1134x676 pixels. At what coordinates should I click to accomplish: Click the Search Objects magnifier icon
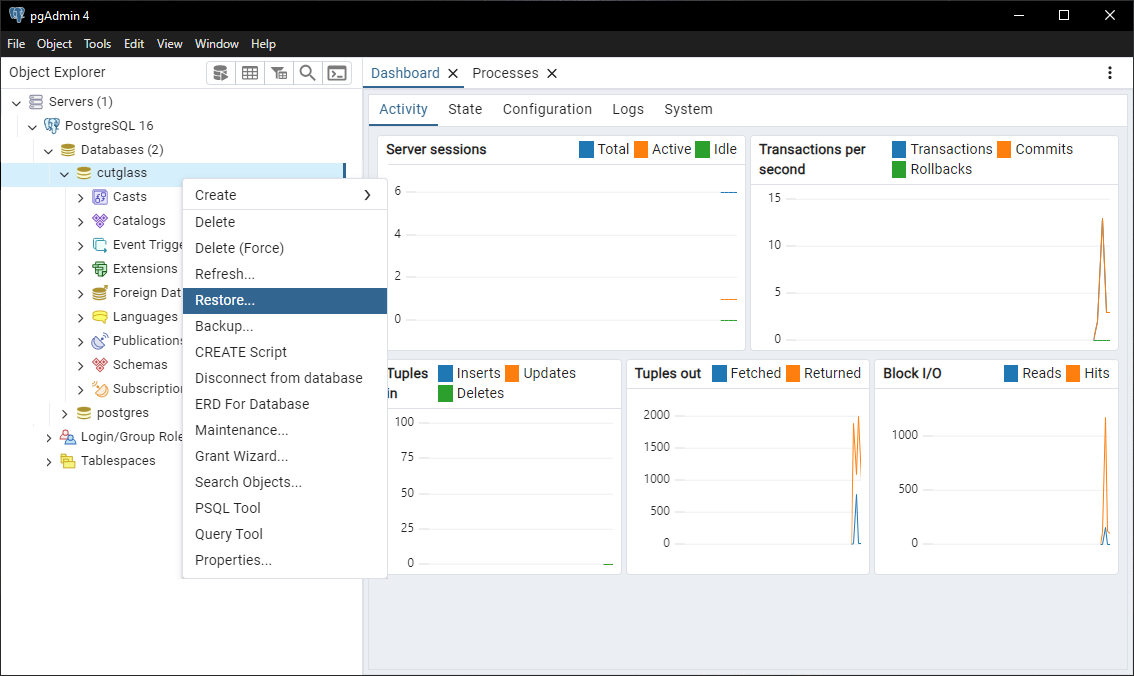(308, 73)
